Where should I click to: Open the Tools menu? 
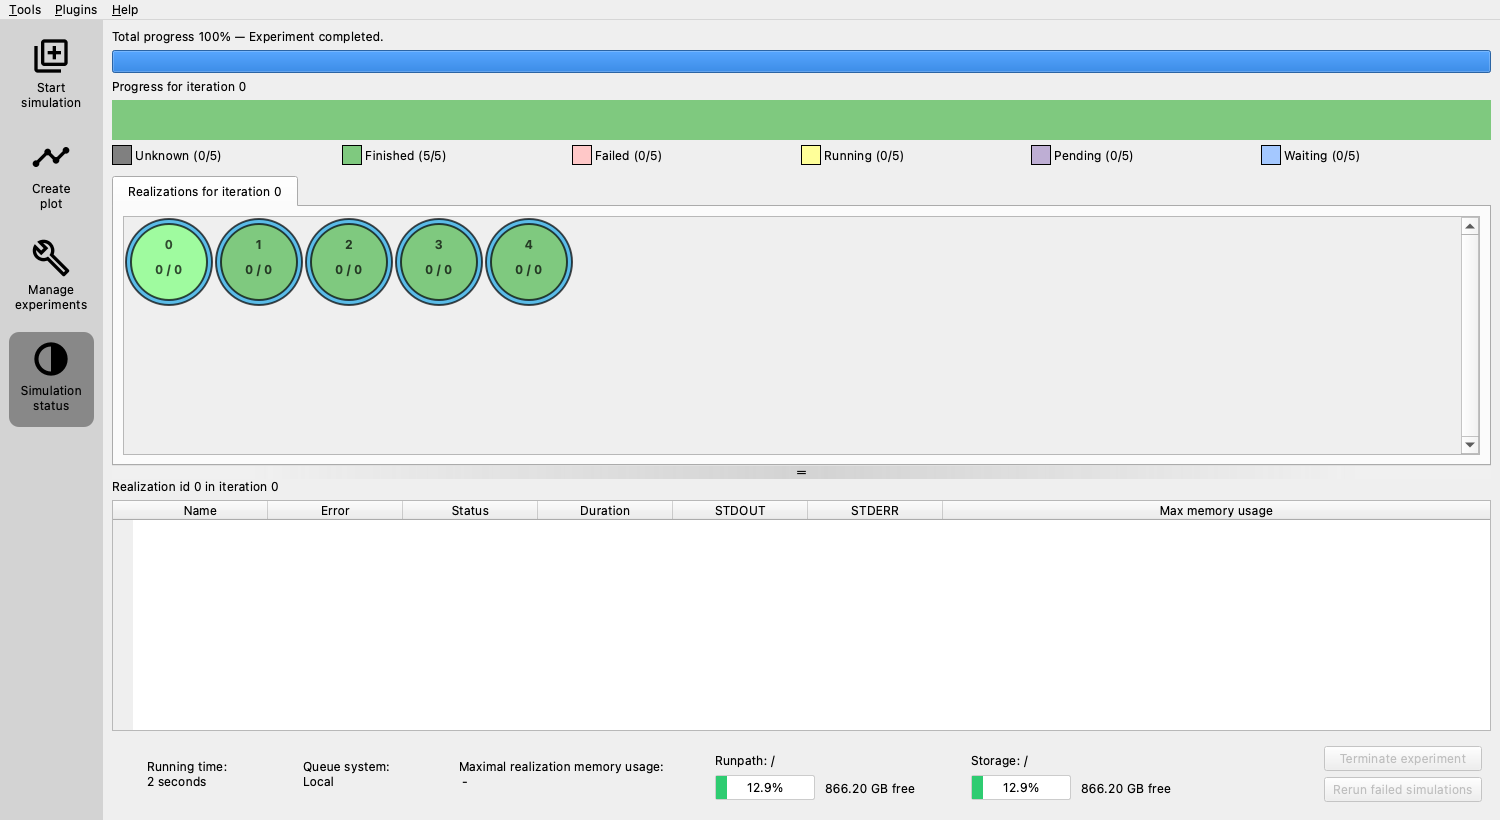click(25, 10)
